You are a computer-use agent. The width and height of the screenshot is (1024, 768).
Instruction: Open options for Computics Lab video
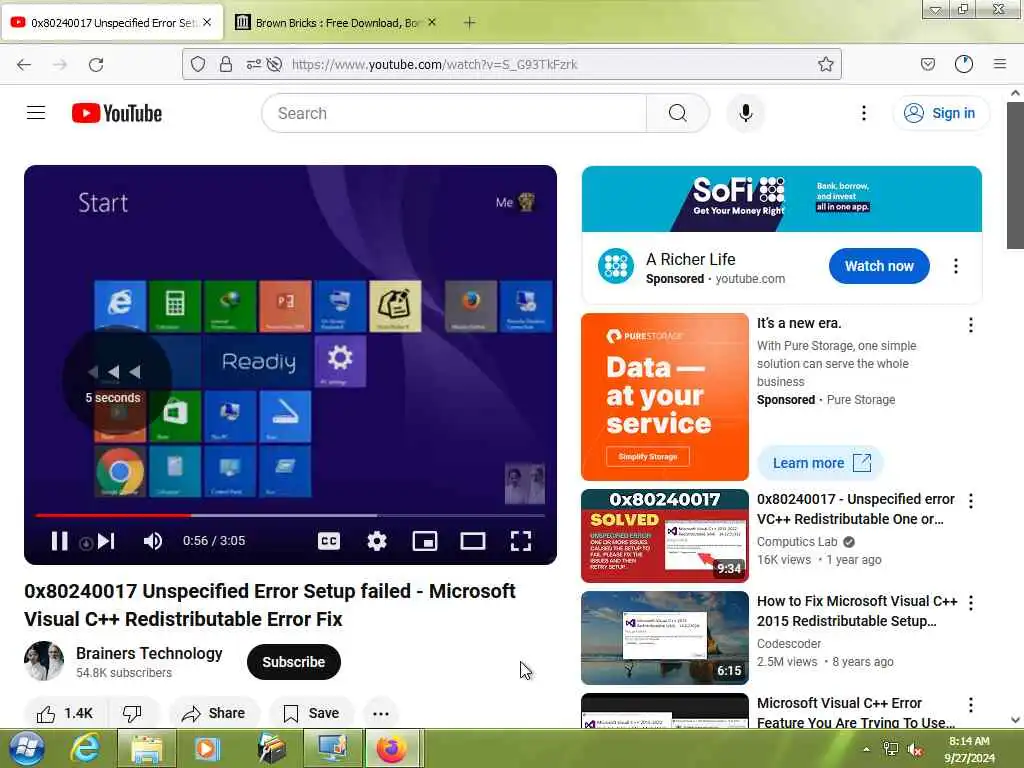coord(970,500)
